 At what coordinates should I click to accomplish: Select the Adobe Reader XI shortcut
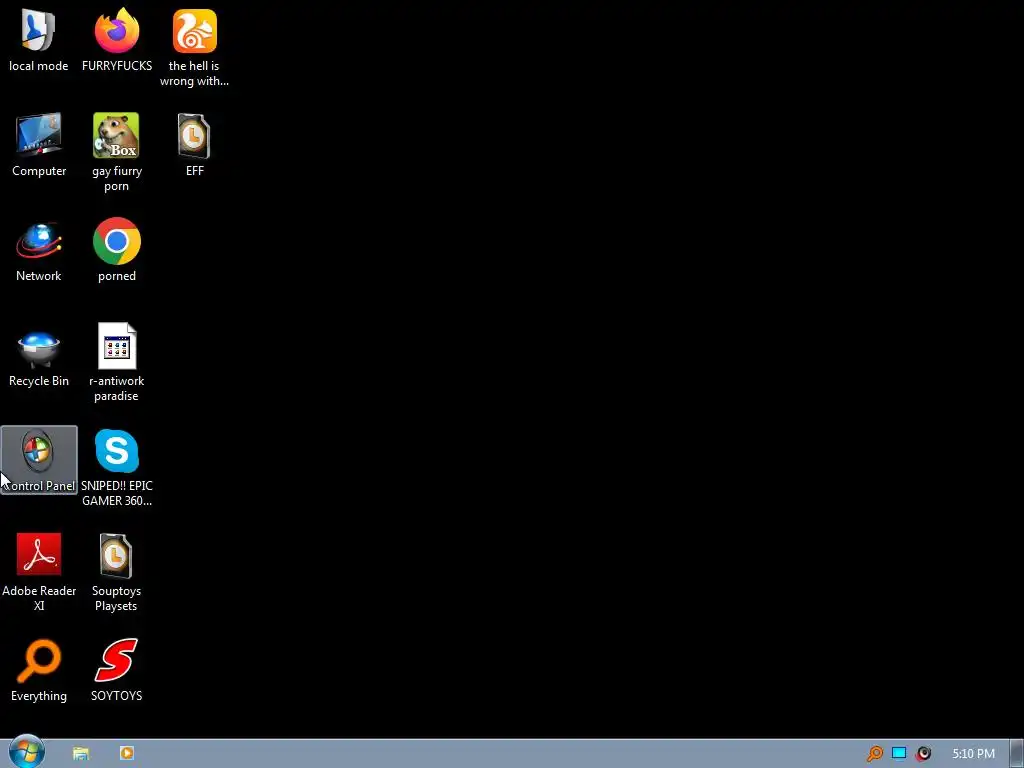tap(39, 572)
